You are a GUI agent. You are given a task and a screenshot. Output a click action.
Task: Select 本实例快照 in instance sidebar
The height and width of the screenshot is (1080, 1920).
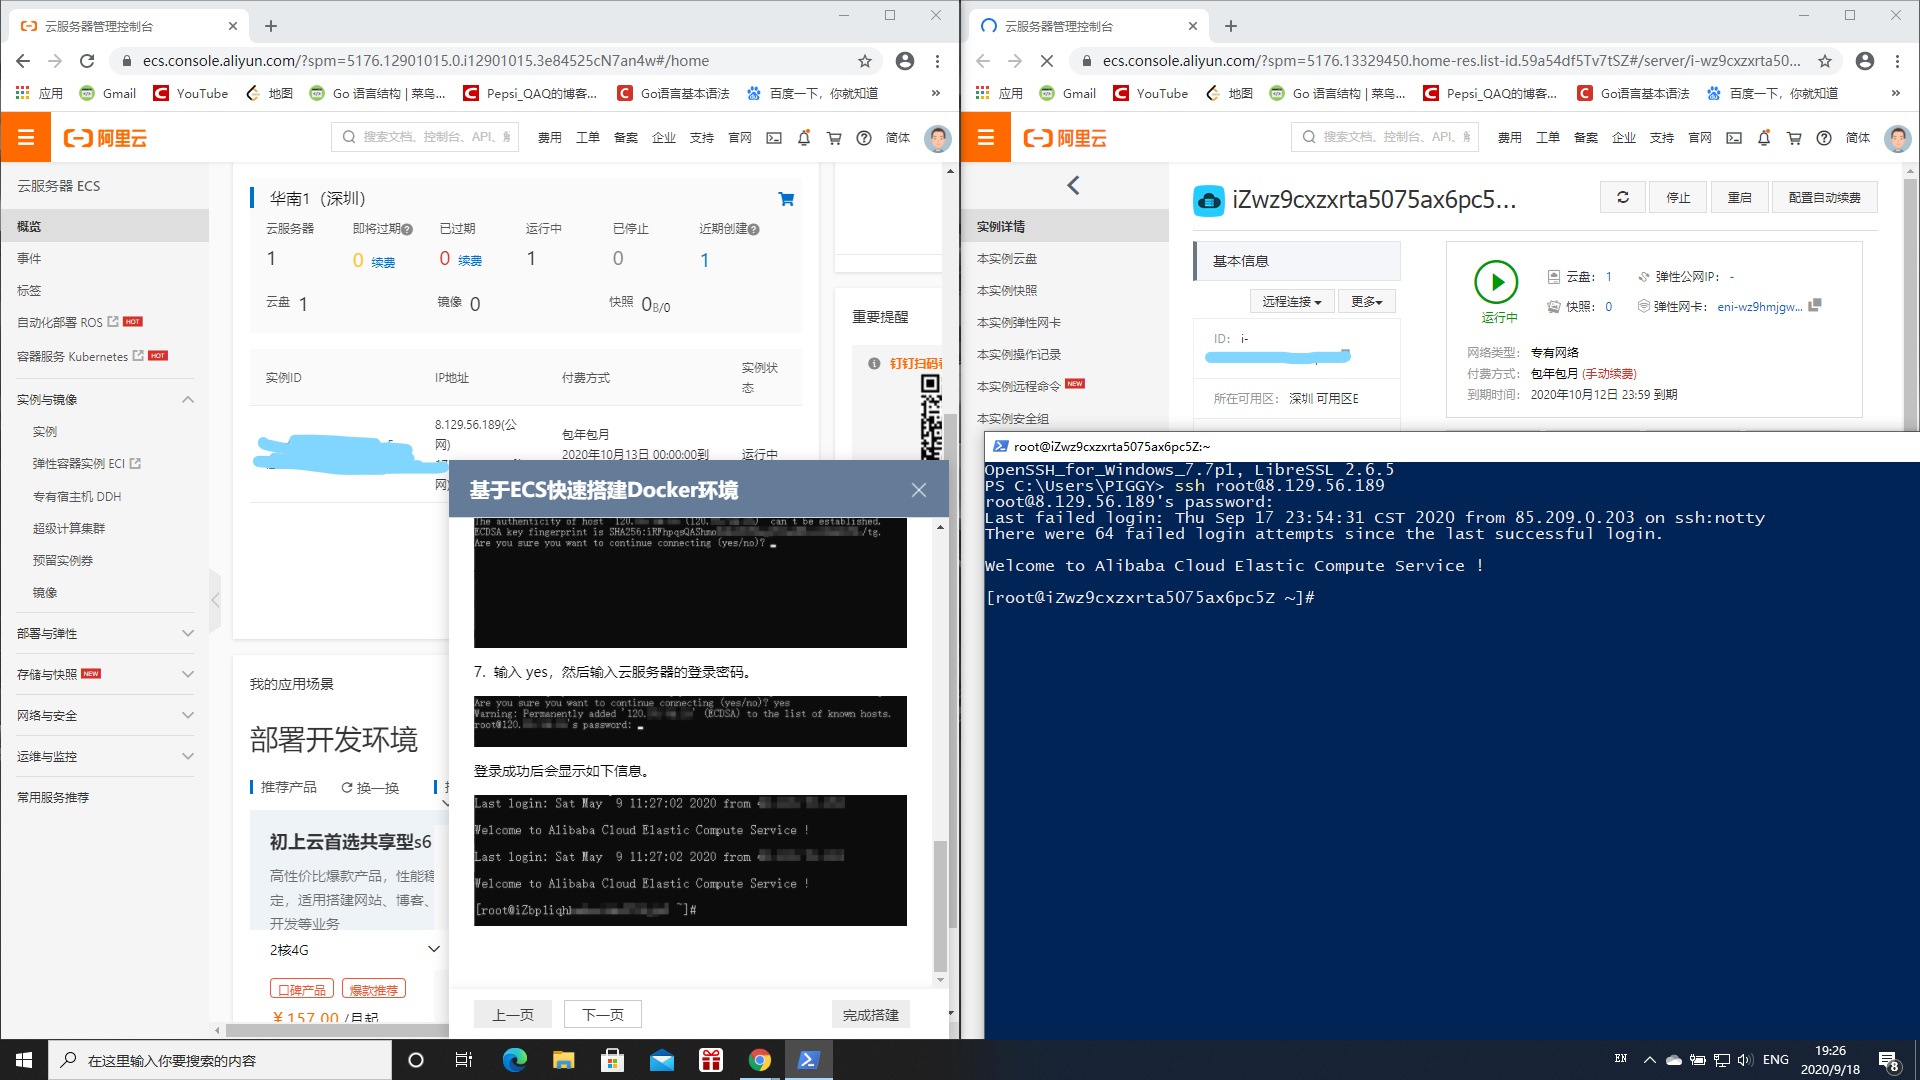[x=1007, y=290]
